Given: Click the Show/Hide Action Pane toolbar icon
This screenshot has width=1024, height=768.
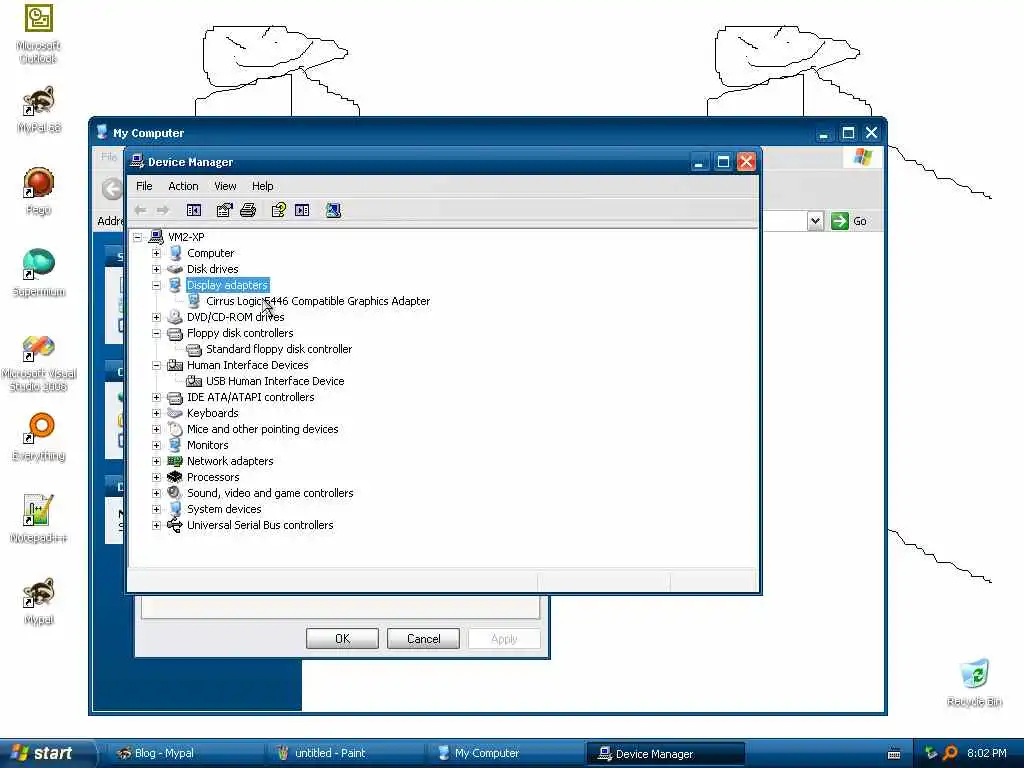Looking at the screenshot, I should (302, 210).
